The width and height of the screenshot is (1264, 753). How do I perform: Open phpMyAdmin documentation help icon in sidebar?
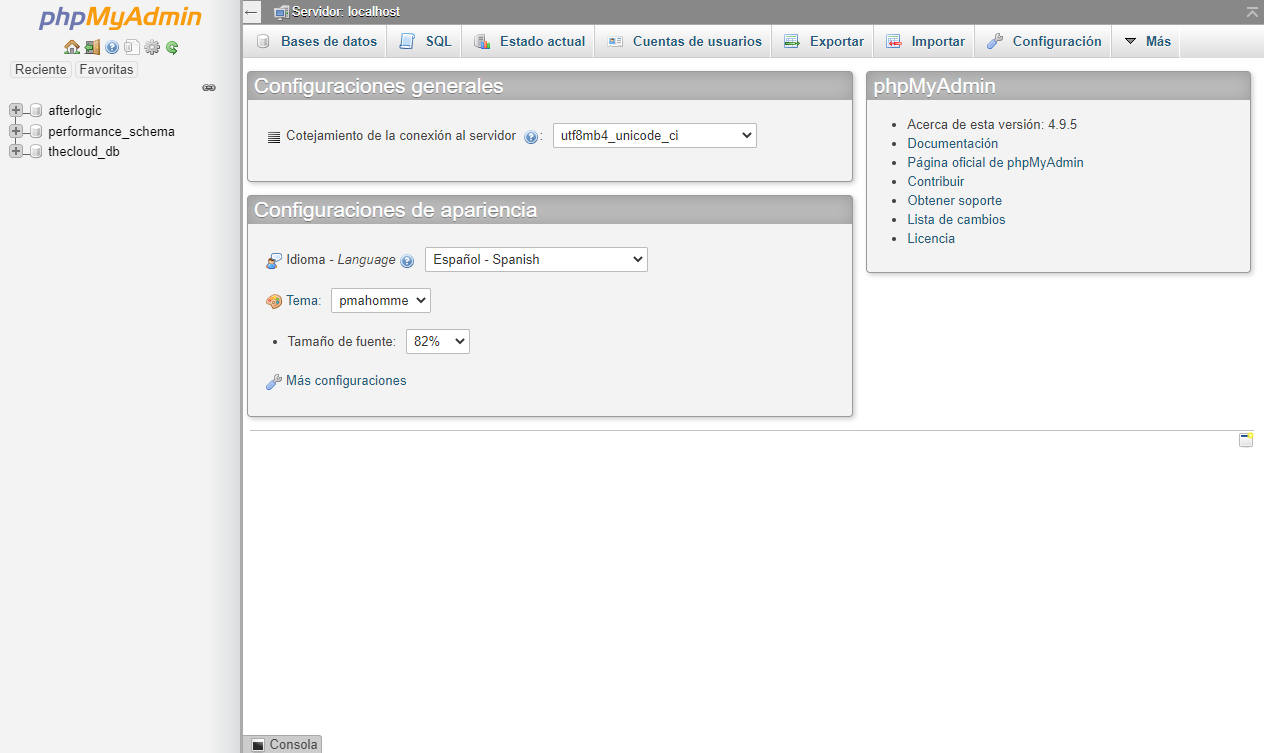click(x=112, y=47)
